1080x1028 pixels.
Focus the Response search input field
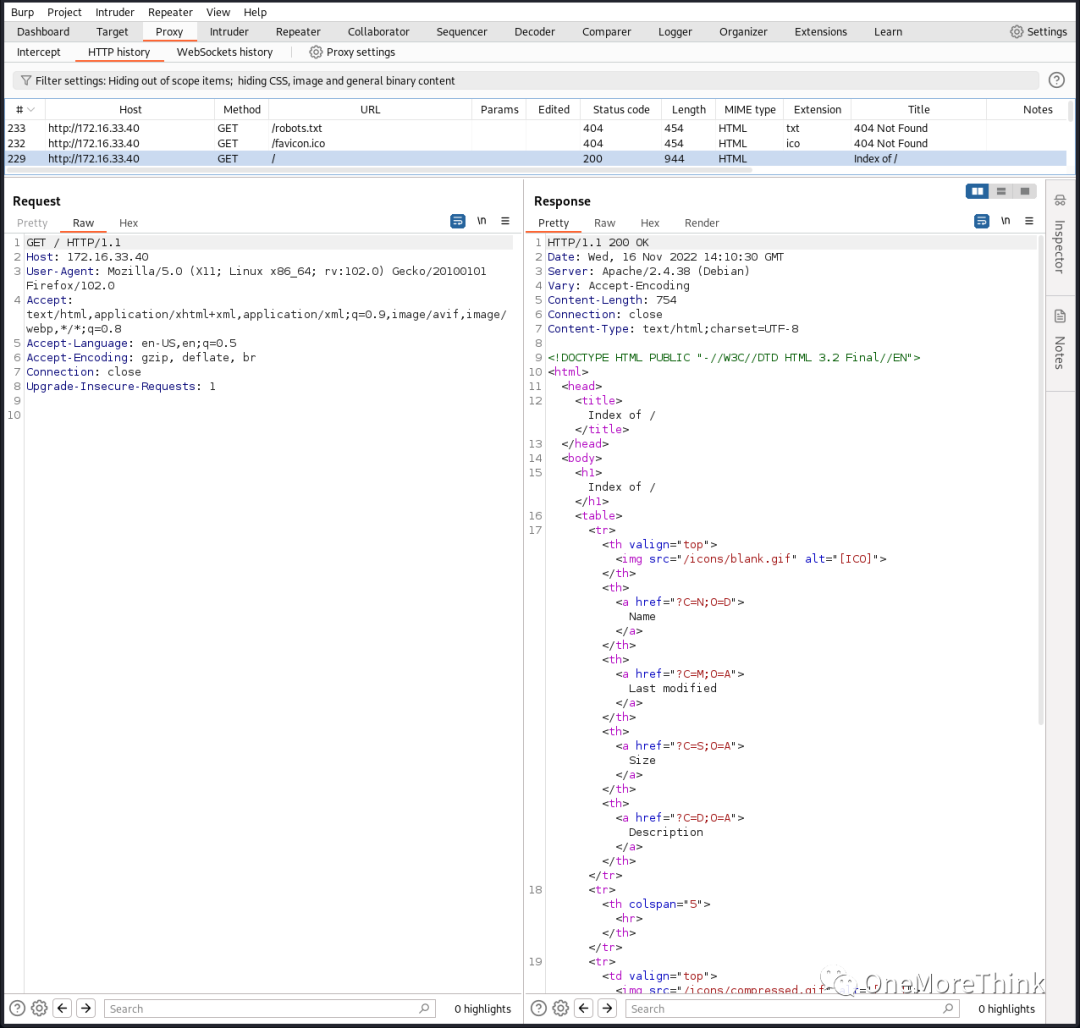click(792, 1008)
